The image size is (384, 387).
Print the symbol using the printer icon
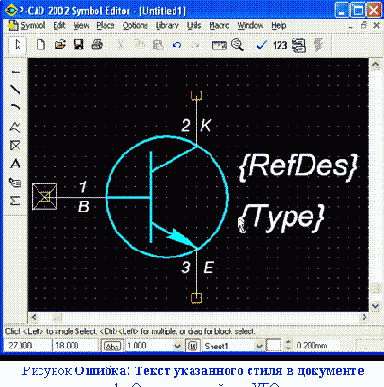[97, 45]
